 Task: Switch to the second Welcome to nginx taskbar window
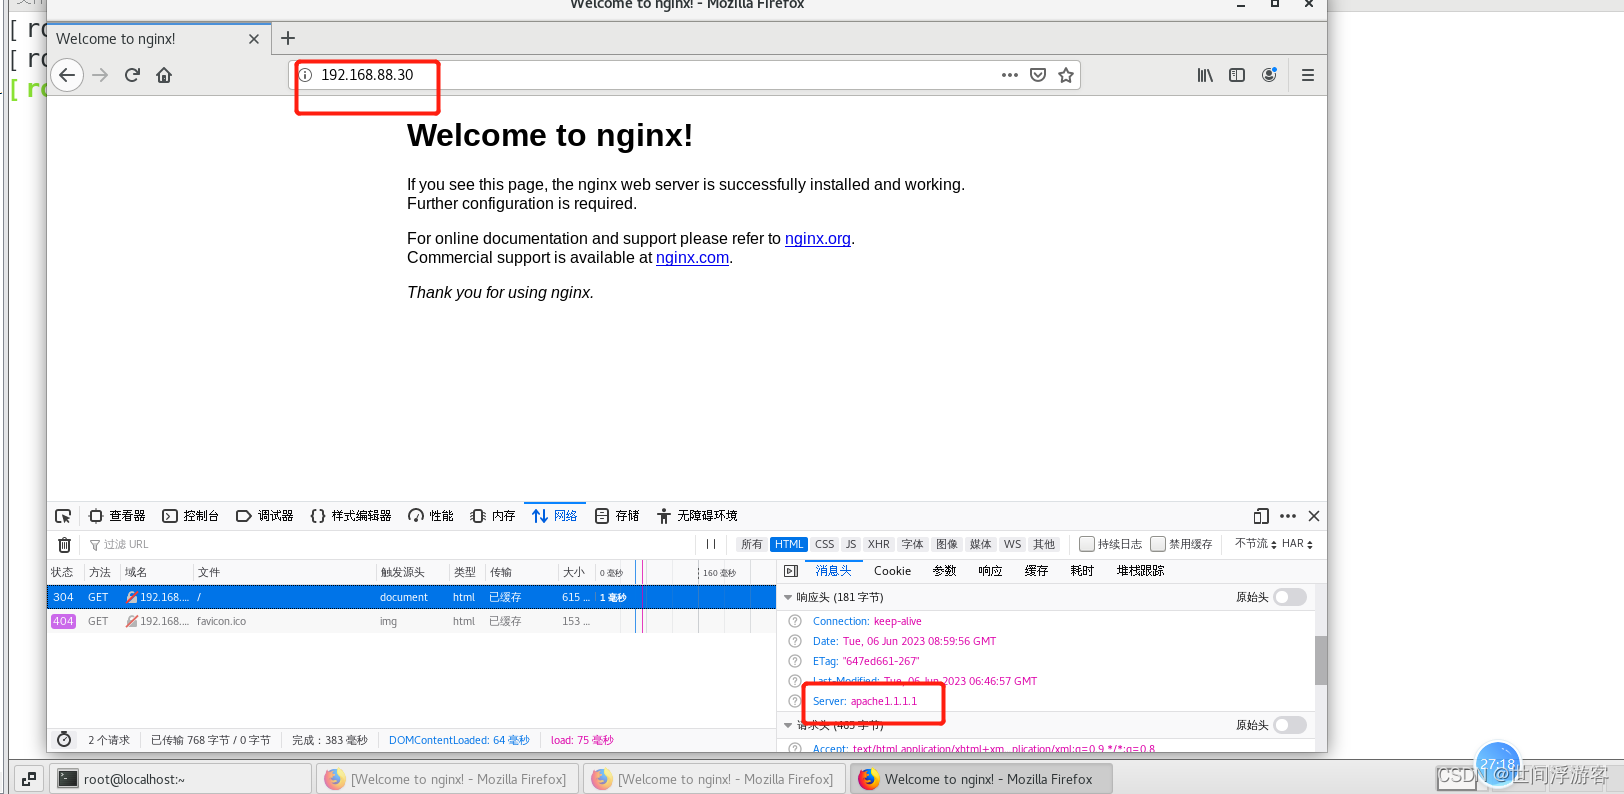point(715,779)
